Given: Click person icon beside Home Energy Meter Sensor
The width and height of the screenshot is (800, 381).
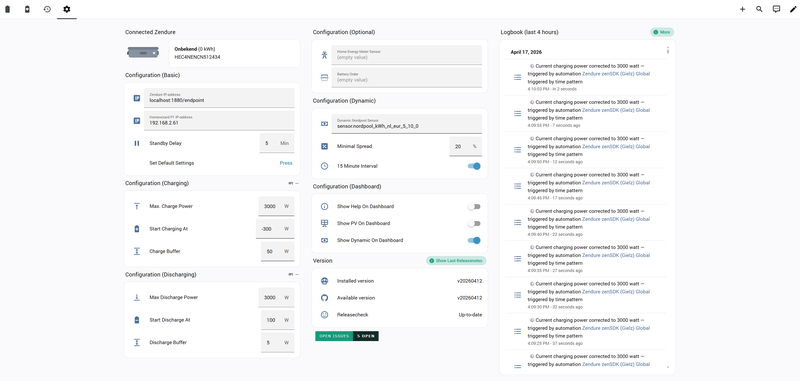Looking at the screenshot, I should [x=324, y=55].
